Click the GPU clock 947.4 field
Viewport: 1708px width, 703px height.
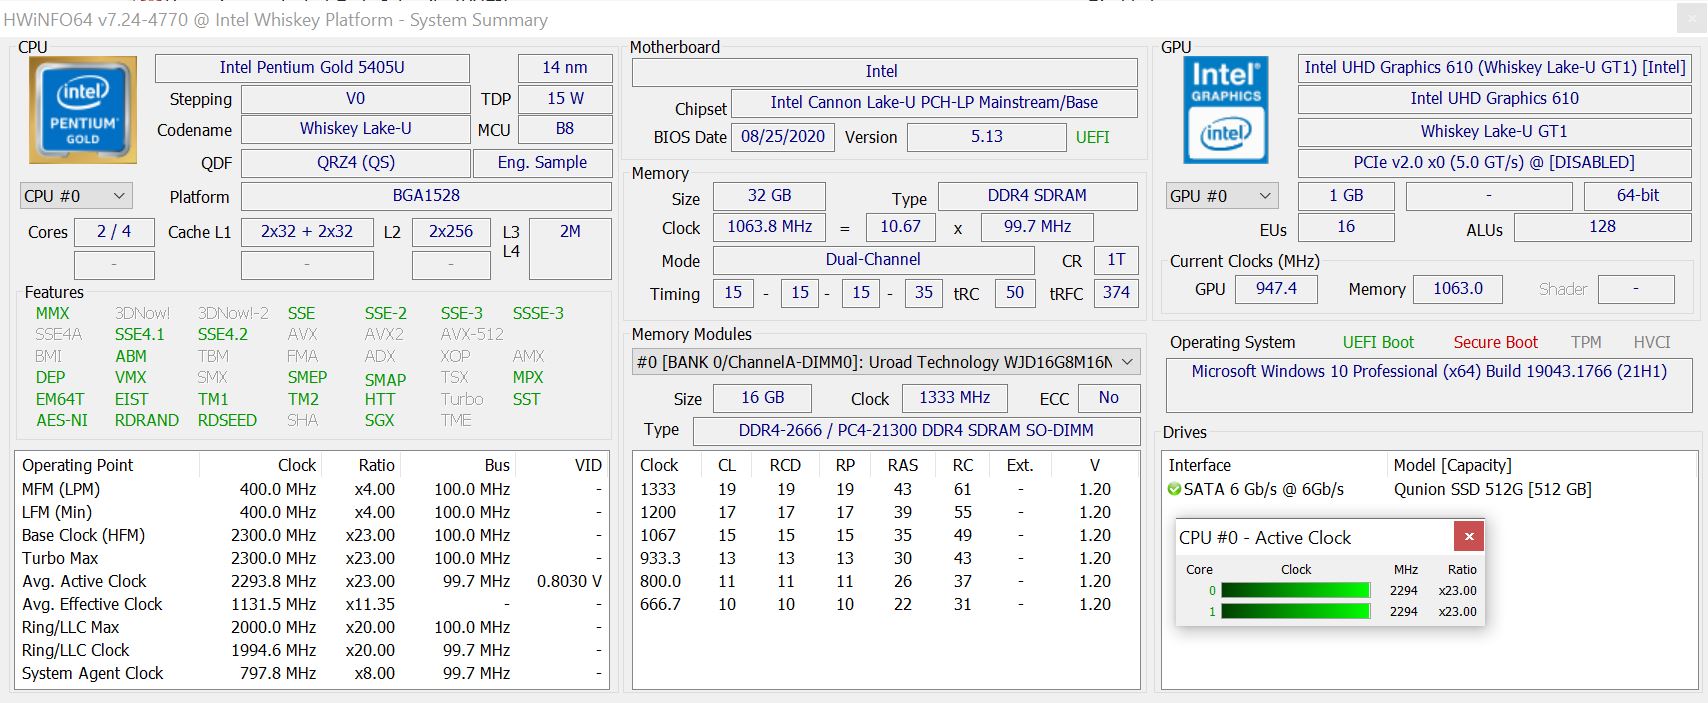pyautogui.click(x=1276, y=288)
